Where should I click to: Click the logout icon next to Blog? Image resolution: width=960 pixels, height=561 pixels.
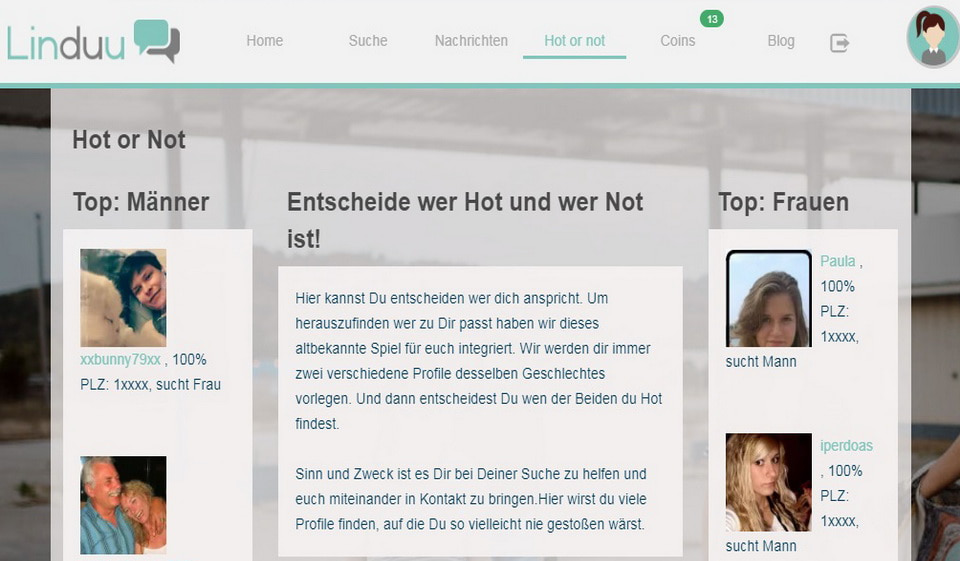[x=839, y=42]
